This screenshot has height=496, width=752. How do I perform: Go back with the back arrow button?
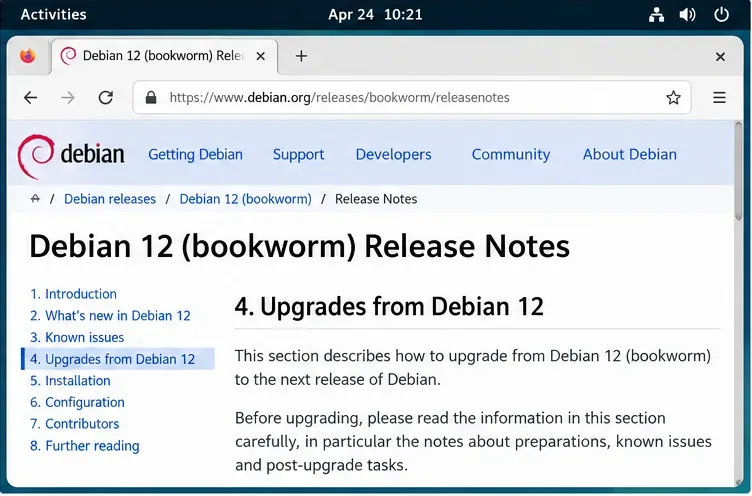(31, 98)
